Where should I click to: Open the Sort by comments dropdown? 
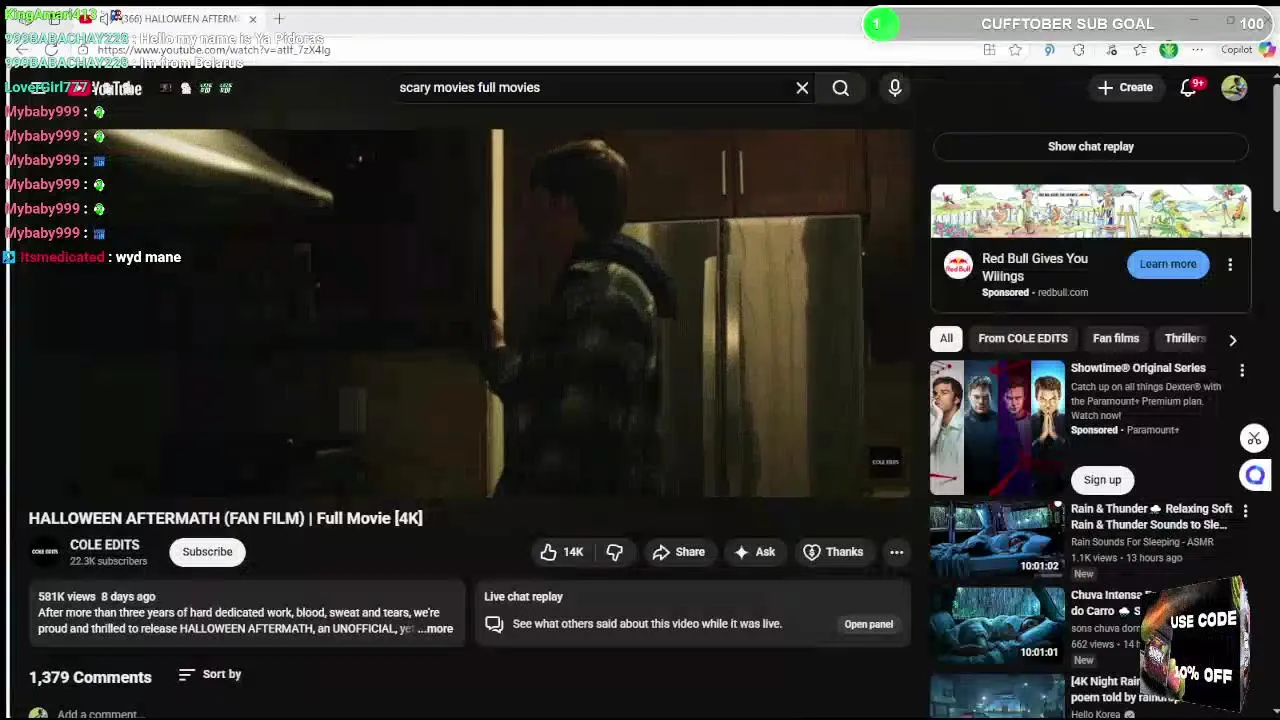(x=210, y=675)
